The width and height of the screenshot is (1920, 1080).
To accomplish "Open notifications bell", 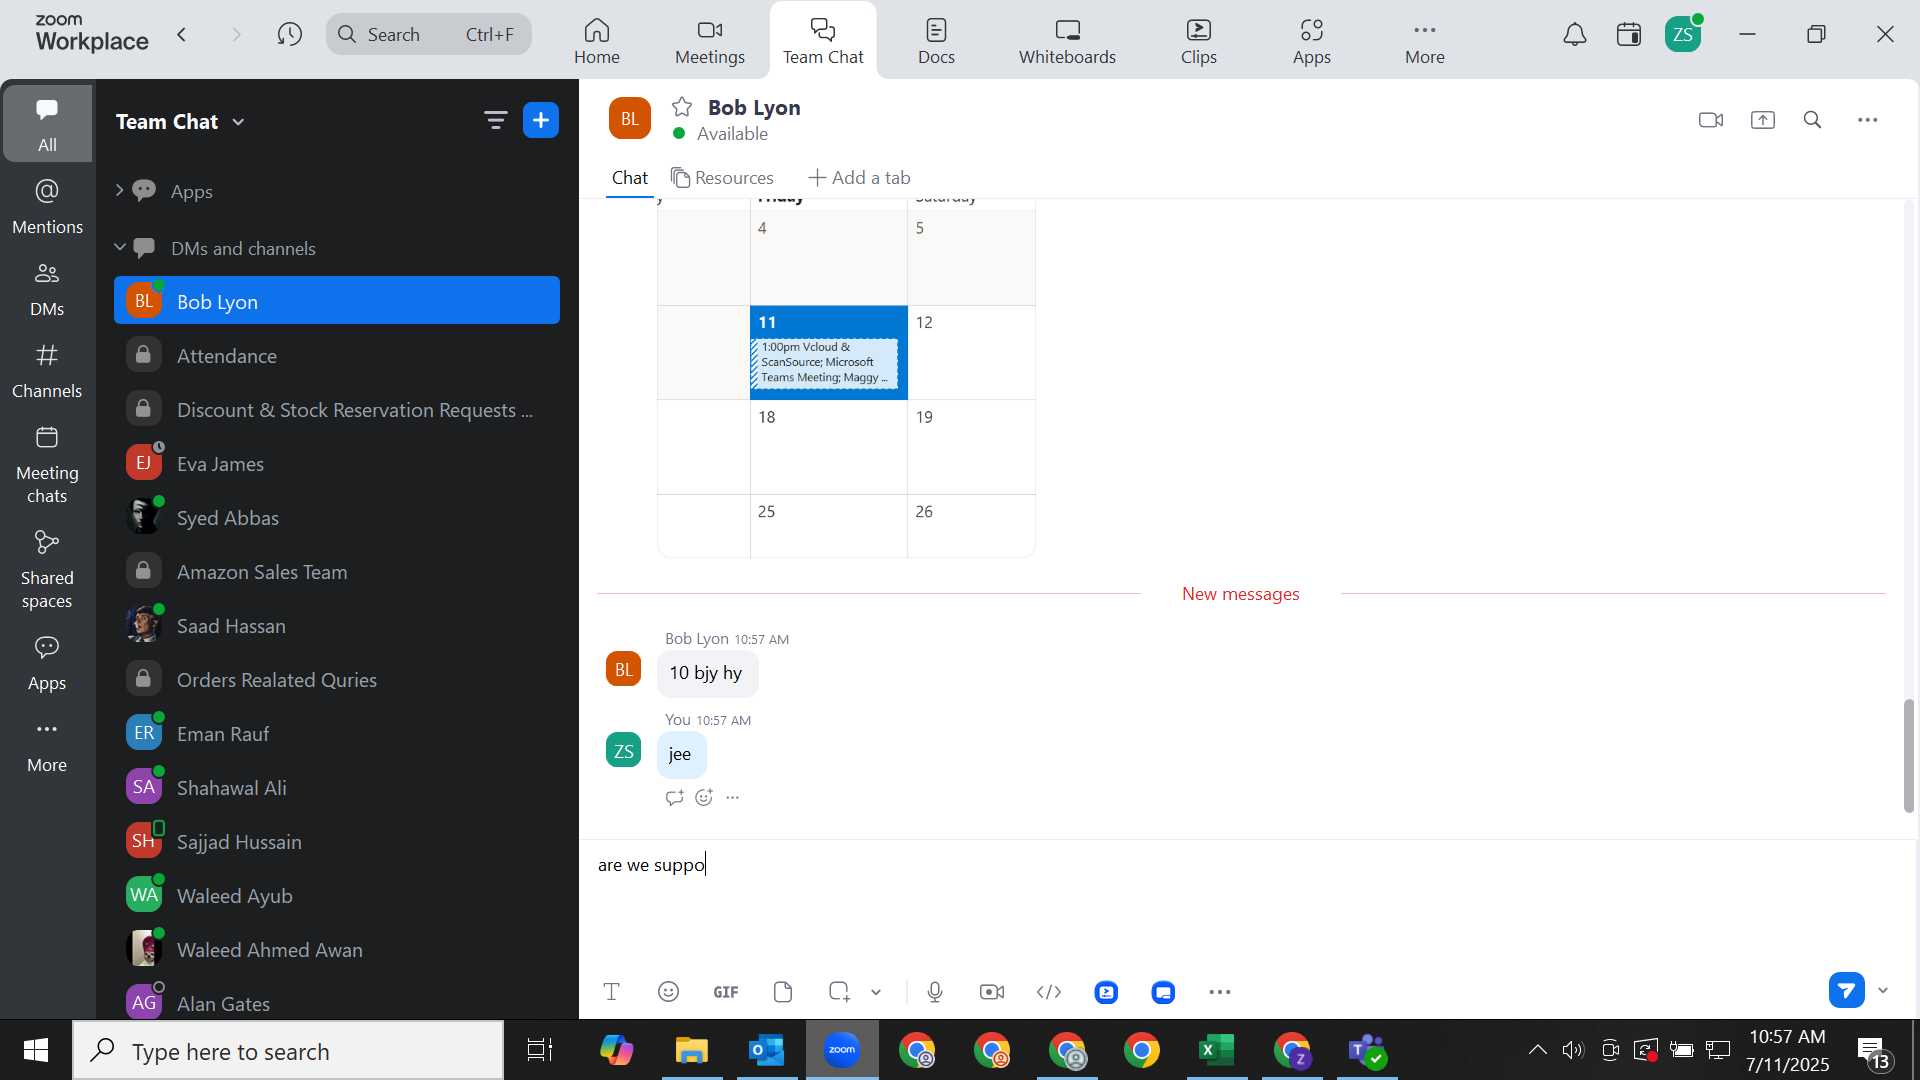I will coord(1575,35).
